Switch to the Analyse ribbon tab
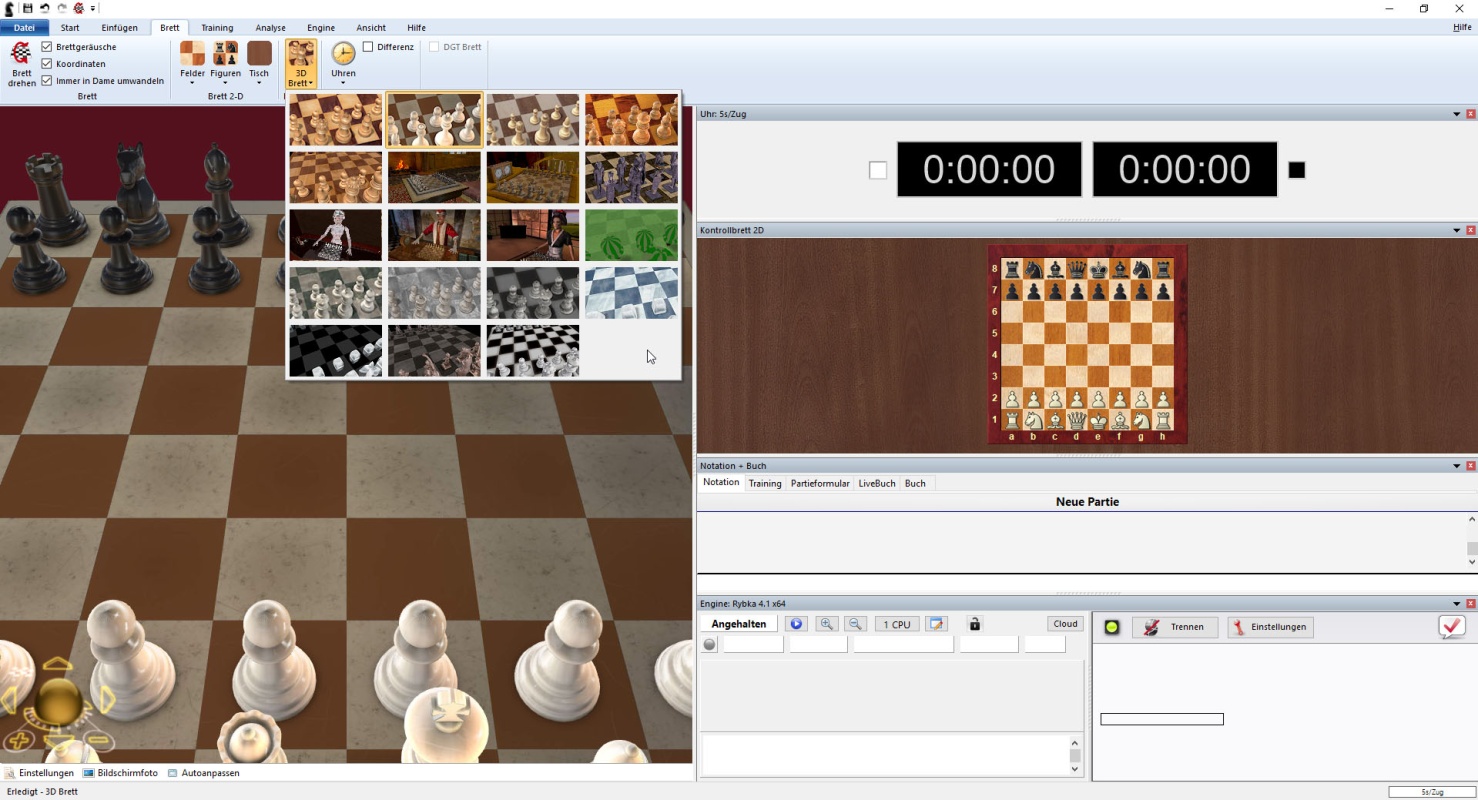 coord(270,28)
